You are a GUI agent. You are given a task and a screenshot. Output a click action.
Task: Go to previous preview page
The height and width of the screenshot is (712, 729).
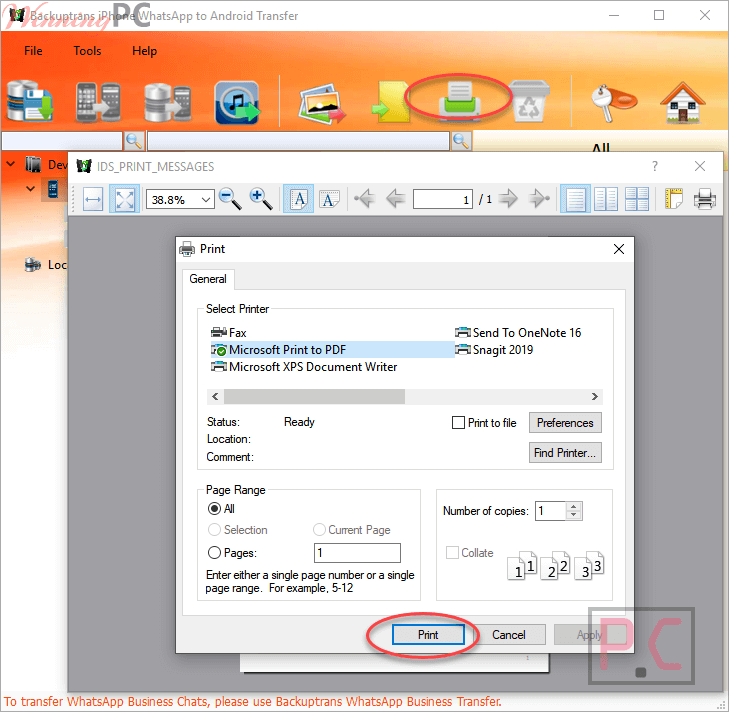(396, 199)
